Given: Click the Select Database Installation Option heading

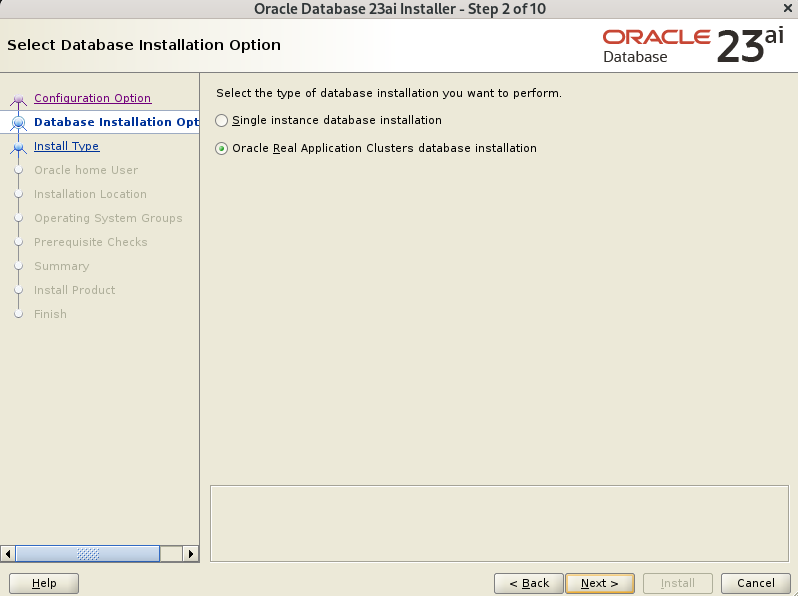Looking at the screenshot, I should (x=144, y=45).
